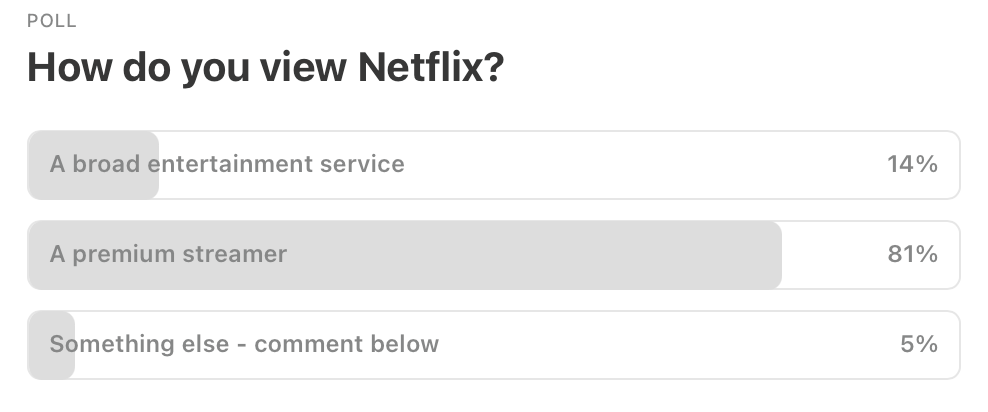
Task: Click the word "Netflix?" in the poll title
Action: [431, 67]
